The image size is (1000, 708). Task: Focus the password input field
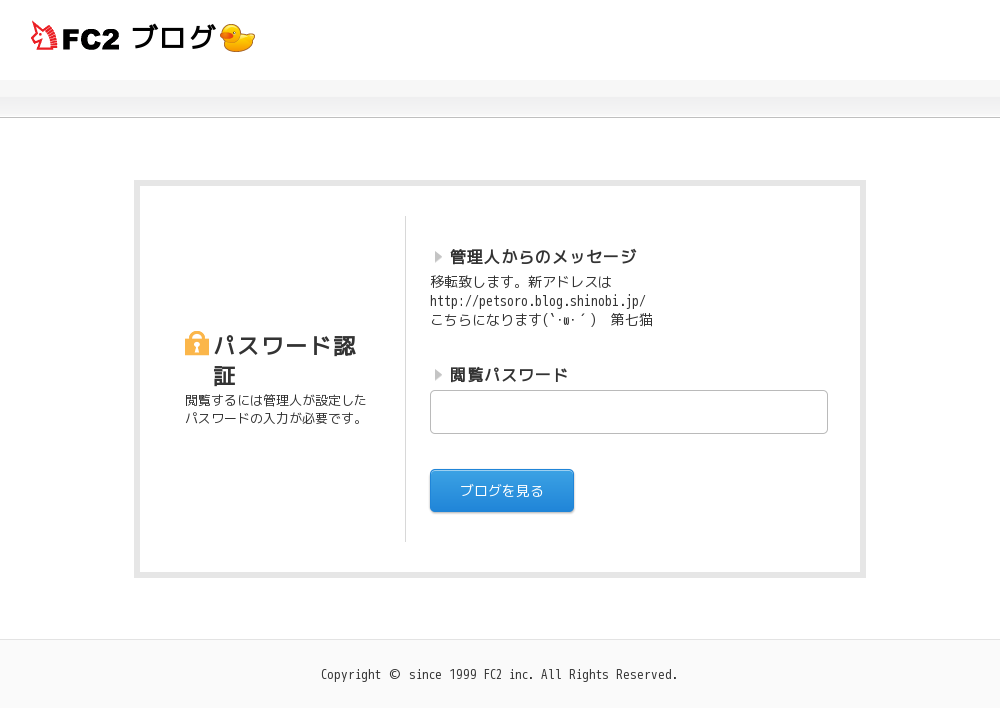pos(628,412)
